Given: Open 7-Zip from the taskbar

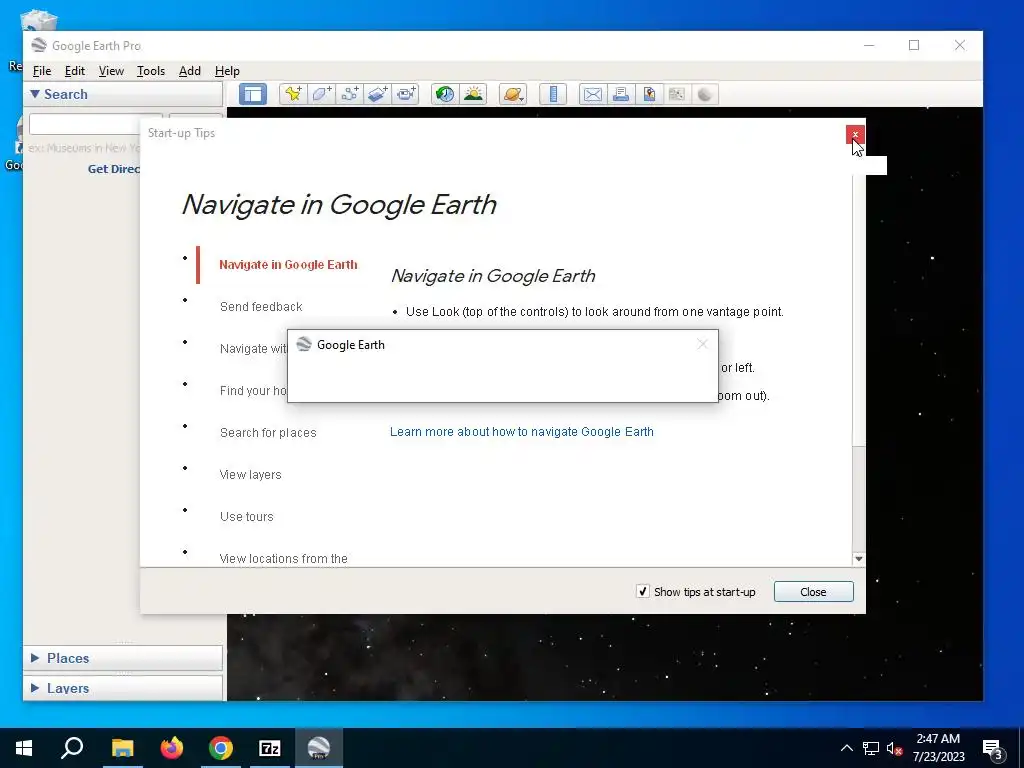Looking at the screenshot, I should pos(270,748).
